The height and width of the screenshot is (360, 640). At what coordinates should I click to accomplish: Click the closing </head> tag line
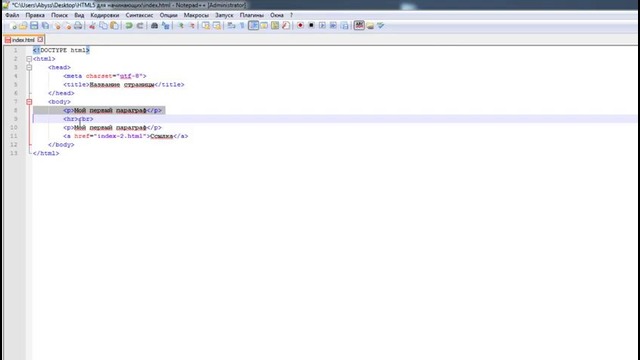(x=61, y=93)
